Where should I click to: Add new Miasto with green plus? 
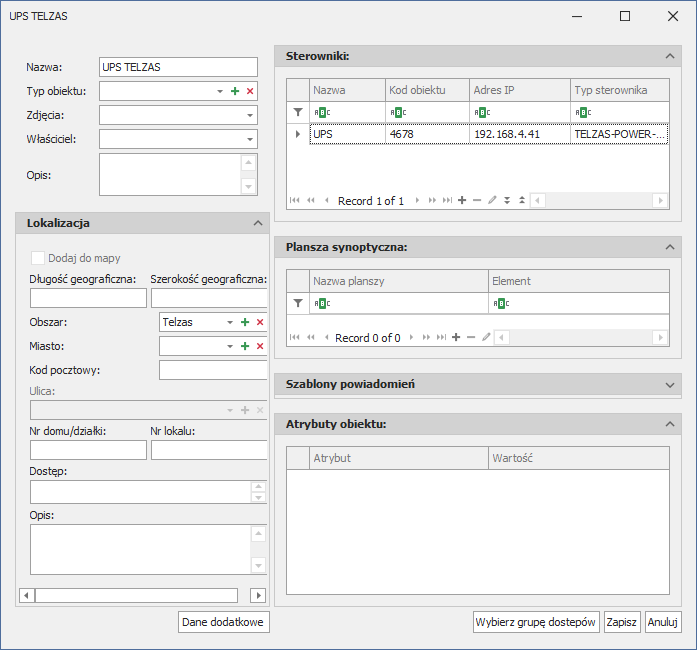[x=245, y=346]
